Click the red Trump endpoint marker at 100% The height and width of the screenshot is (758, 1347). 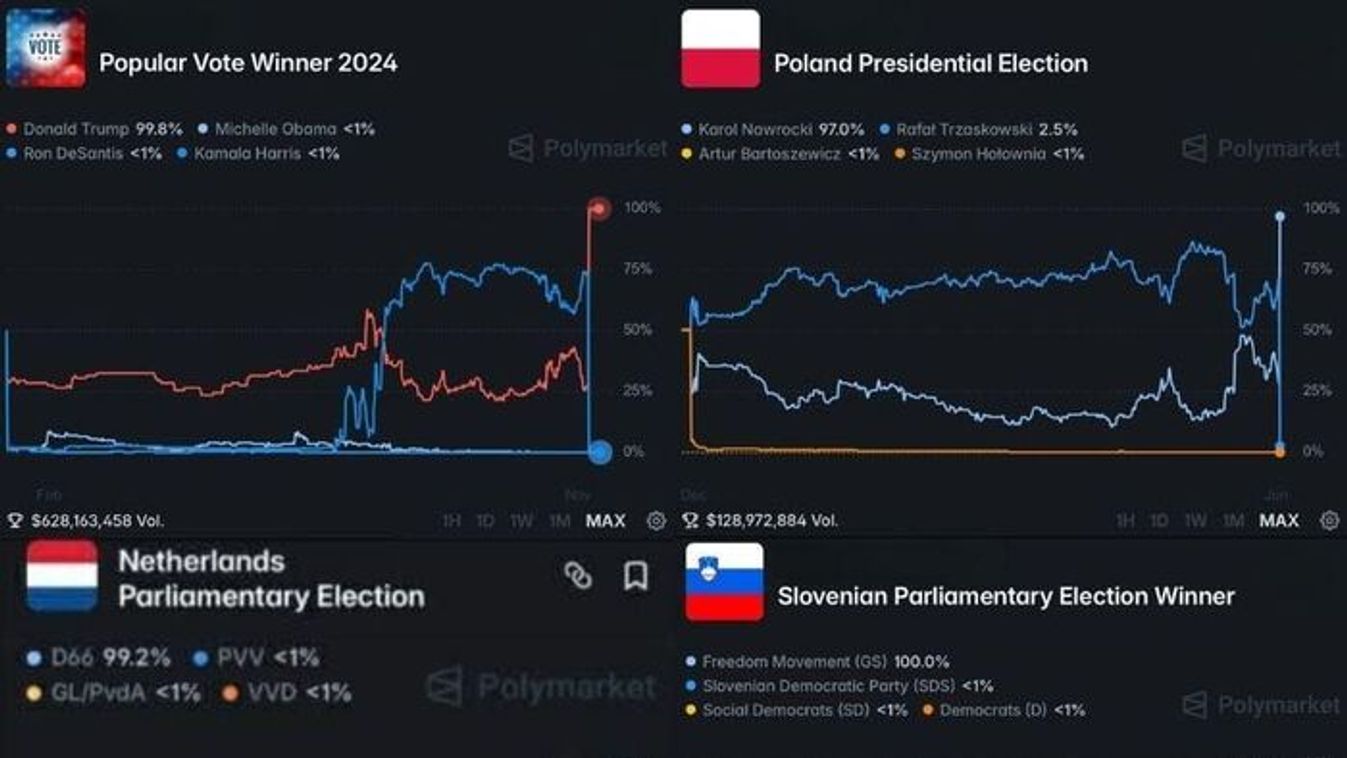(x=600, y=208)
